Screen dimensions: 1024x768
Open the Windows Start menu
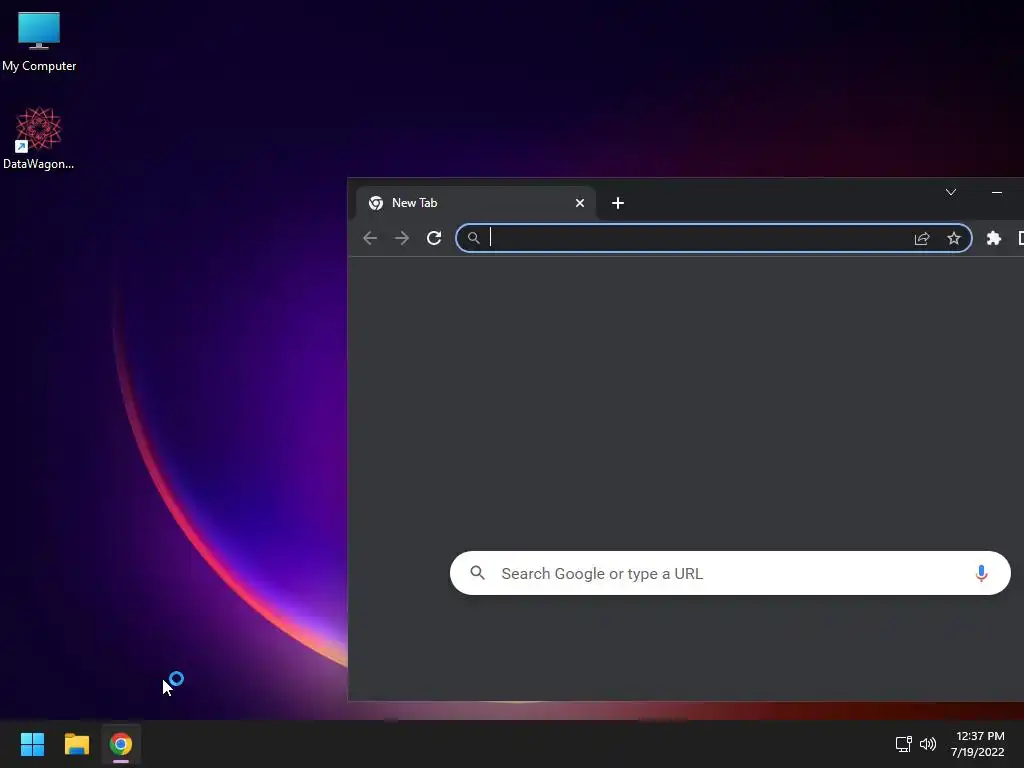tap(32, 744)
